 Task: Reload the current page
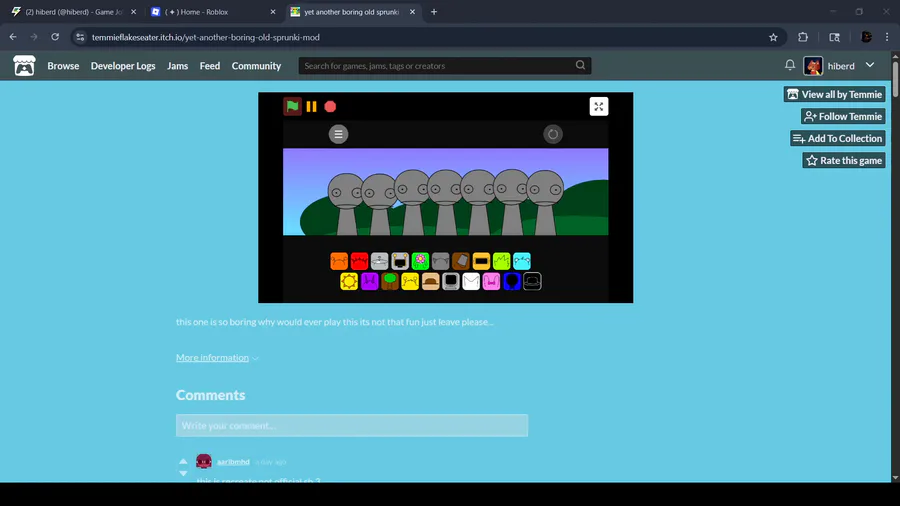[x=55, y=37]
